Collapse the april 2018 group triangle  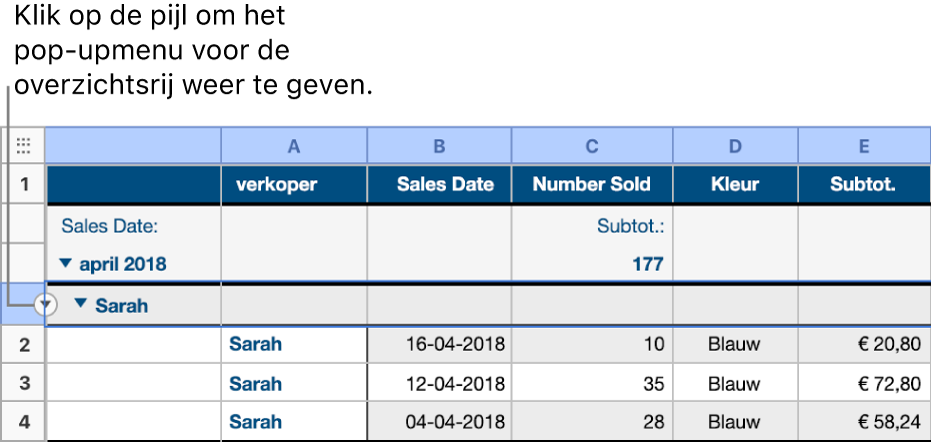pos(66,263)
